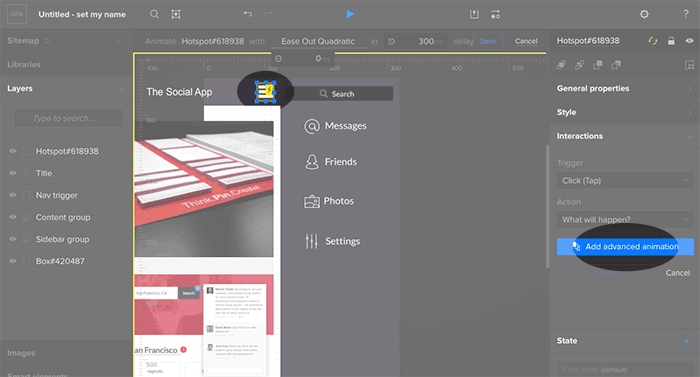Click the send to back arrangement icon
Image resolution: width=700 pixels, height=377 pixels.
[616, 65]
